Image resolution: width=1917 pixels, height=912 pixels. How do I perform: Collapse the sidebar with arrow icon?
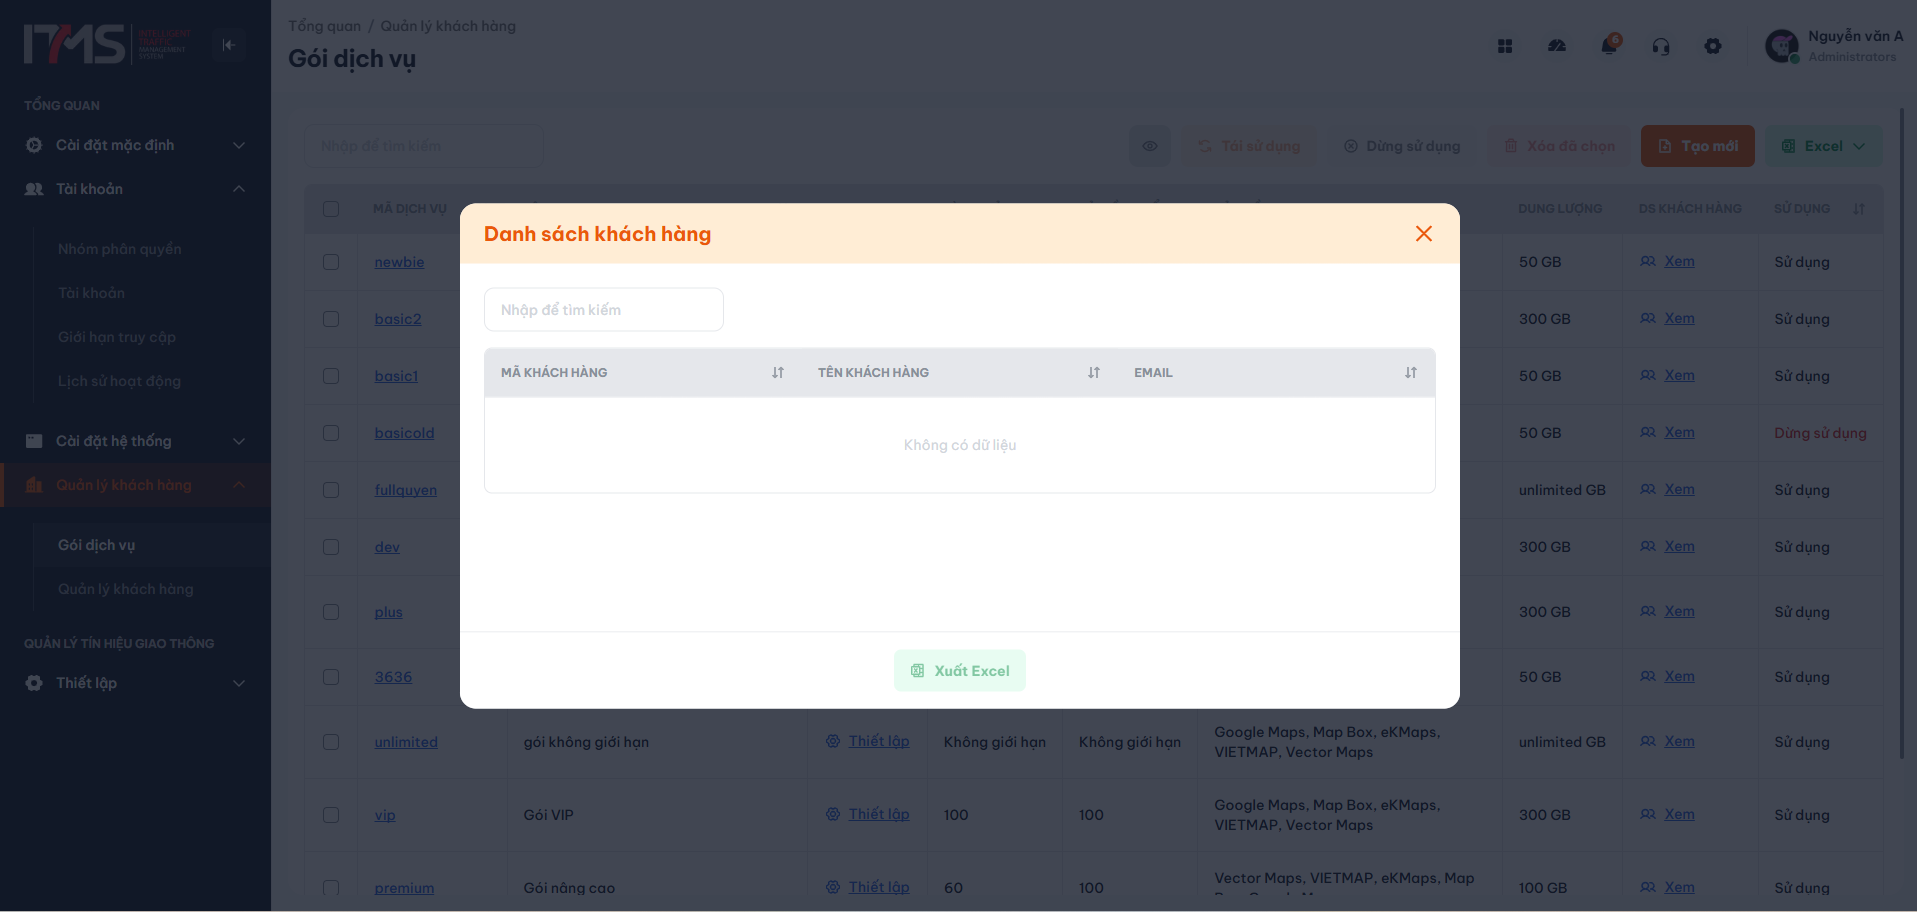[229, 45]
